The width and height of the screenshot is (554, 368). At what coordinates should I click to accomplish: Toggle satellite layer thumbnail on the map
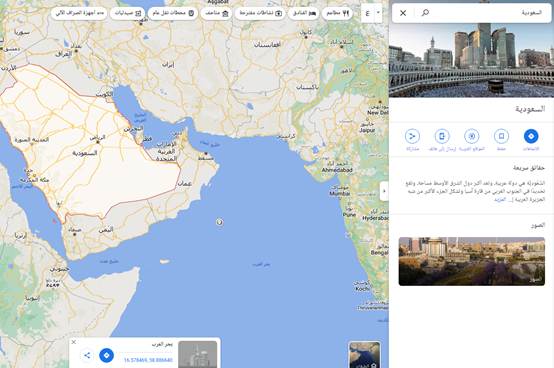click(364, 355)
